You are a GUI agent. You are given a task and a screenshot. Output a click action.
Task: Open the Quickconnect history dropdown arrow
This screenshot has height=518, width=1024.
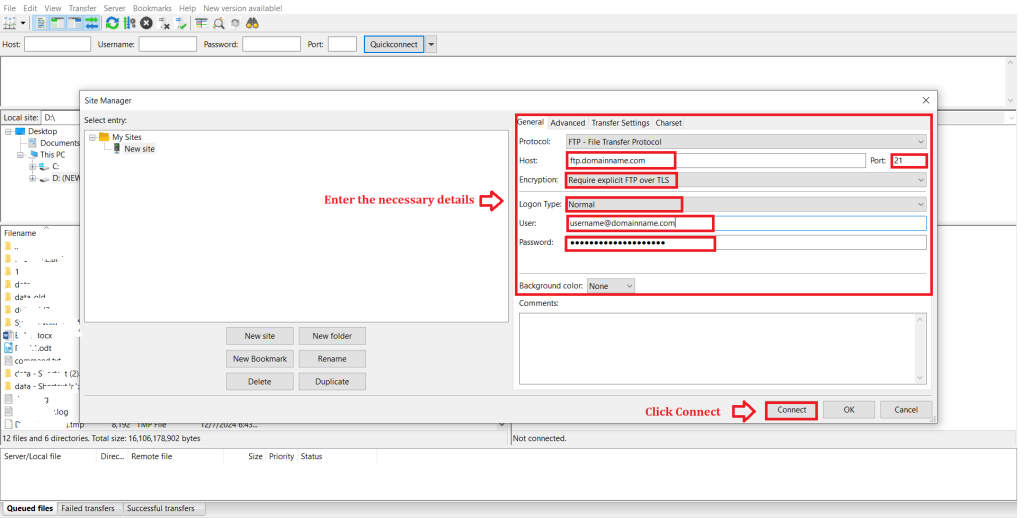tap(431, 44)
